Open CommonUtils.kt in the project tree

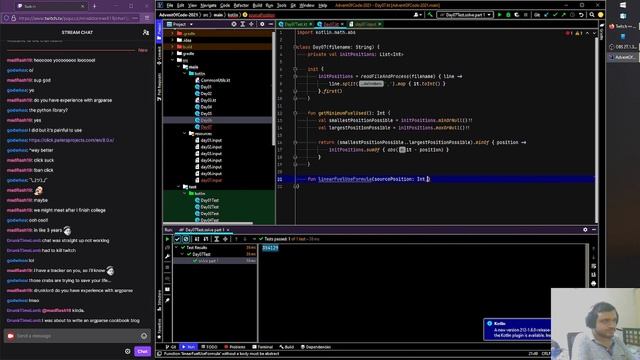[x=212, y=80]
